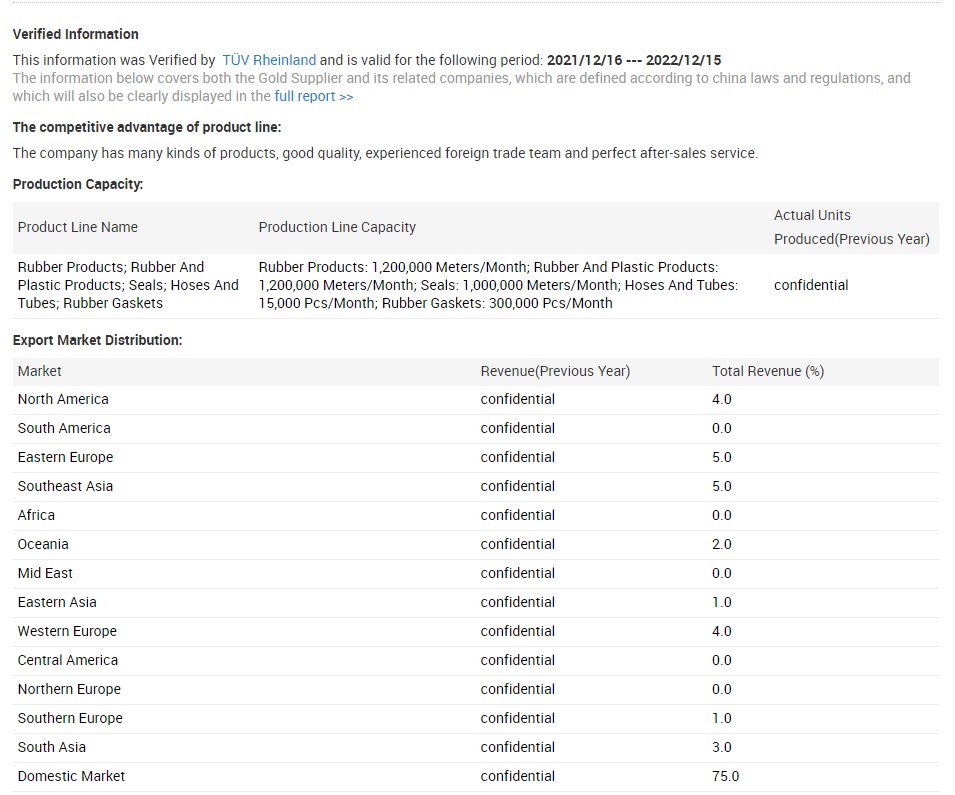
Task: Click the Production Capacity section heading
Action: [78, 184]
